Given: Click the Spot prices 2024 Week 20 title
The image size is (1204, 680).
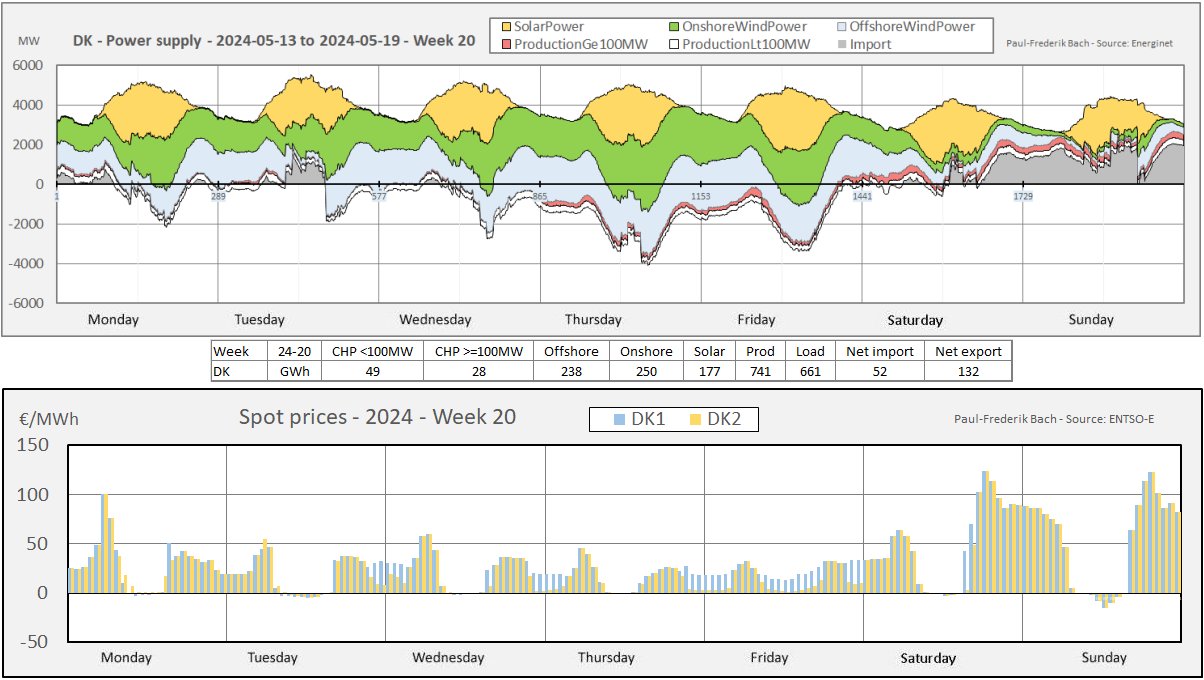Looking at the screenshot, I should click(377, 417).
